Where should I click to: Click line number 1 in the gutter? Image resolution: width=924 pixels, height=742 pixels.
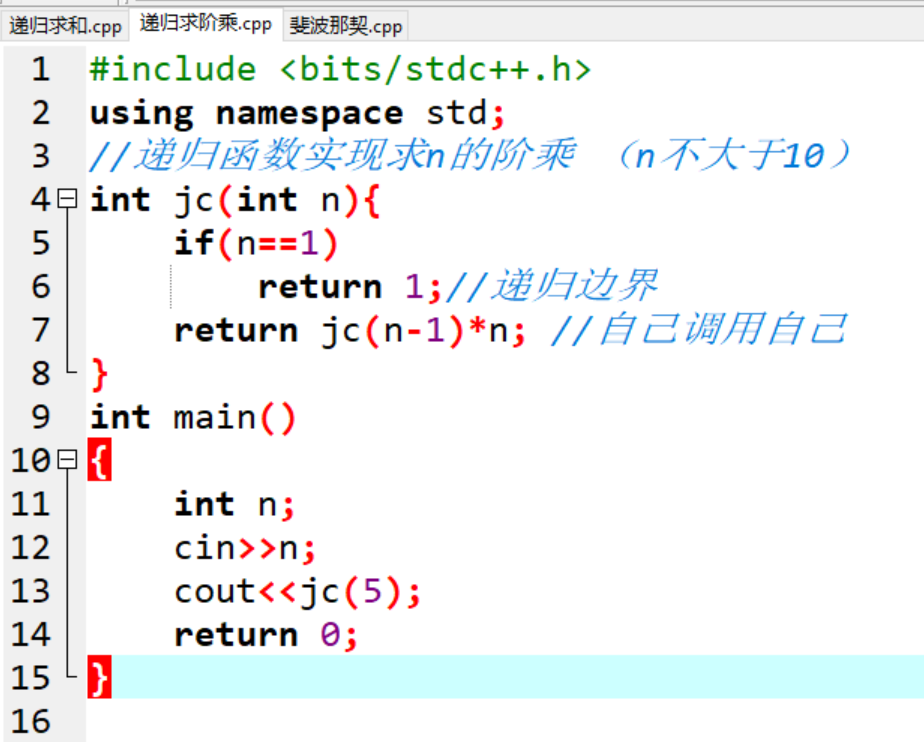39,69
